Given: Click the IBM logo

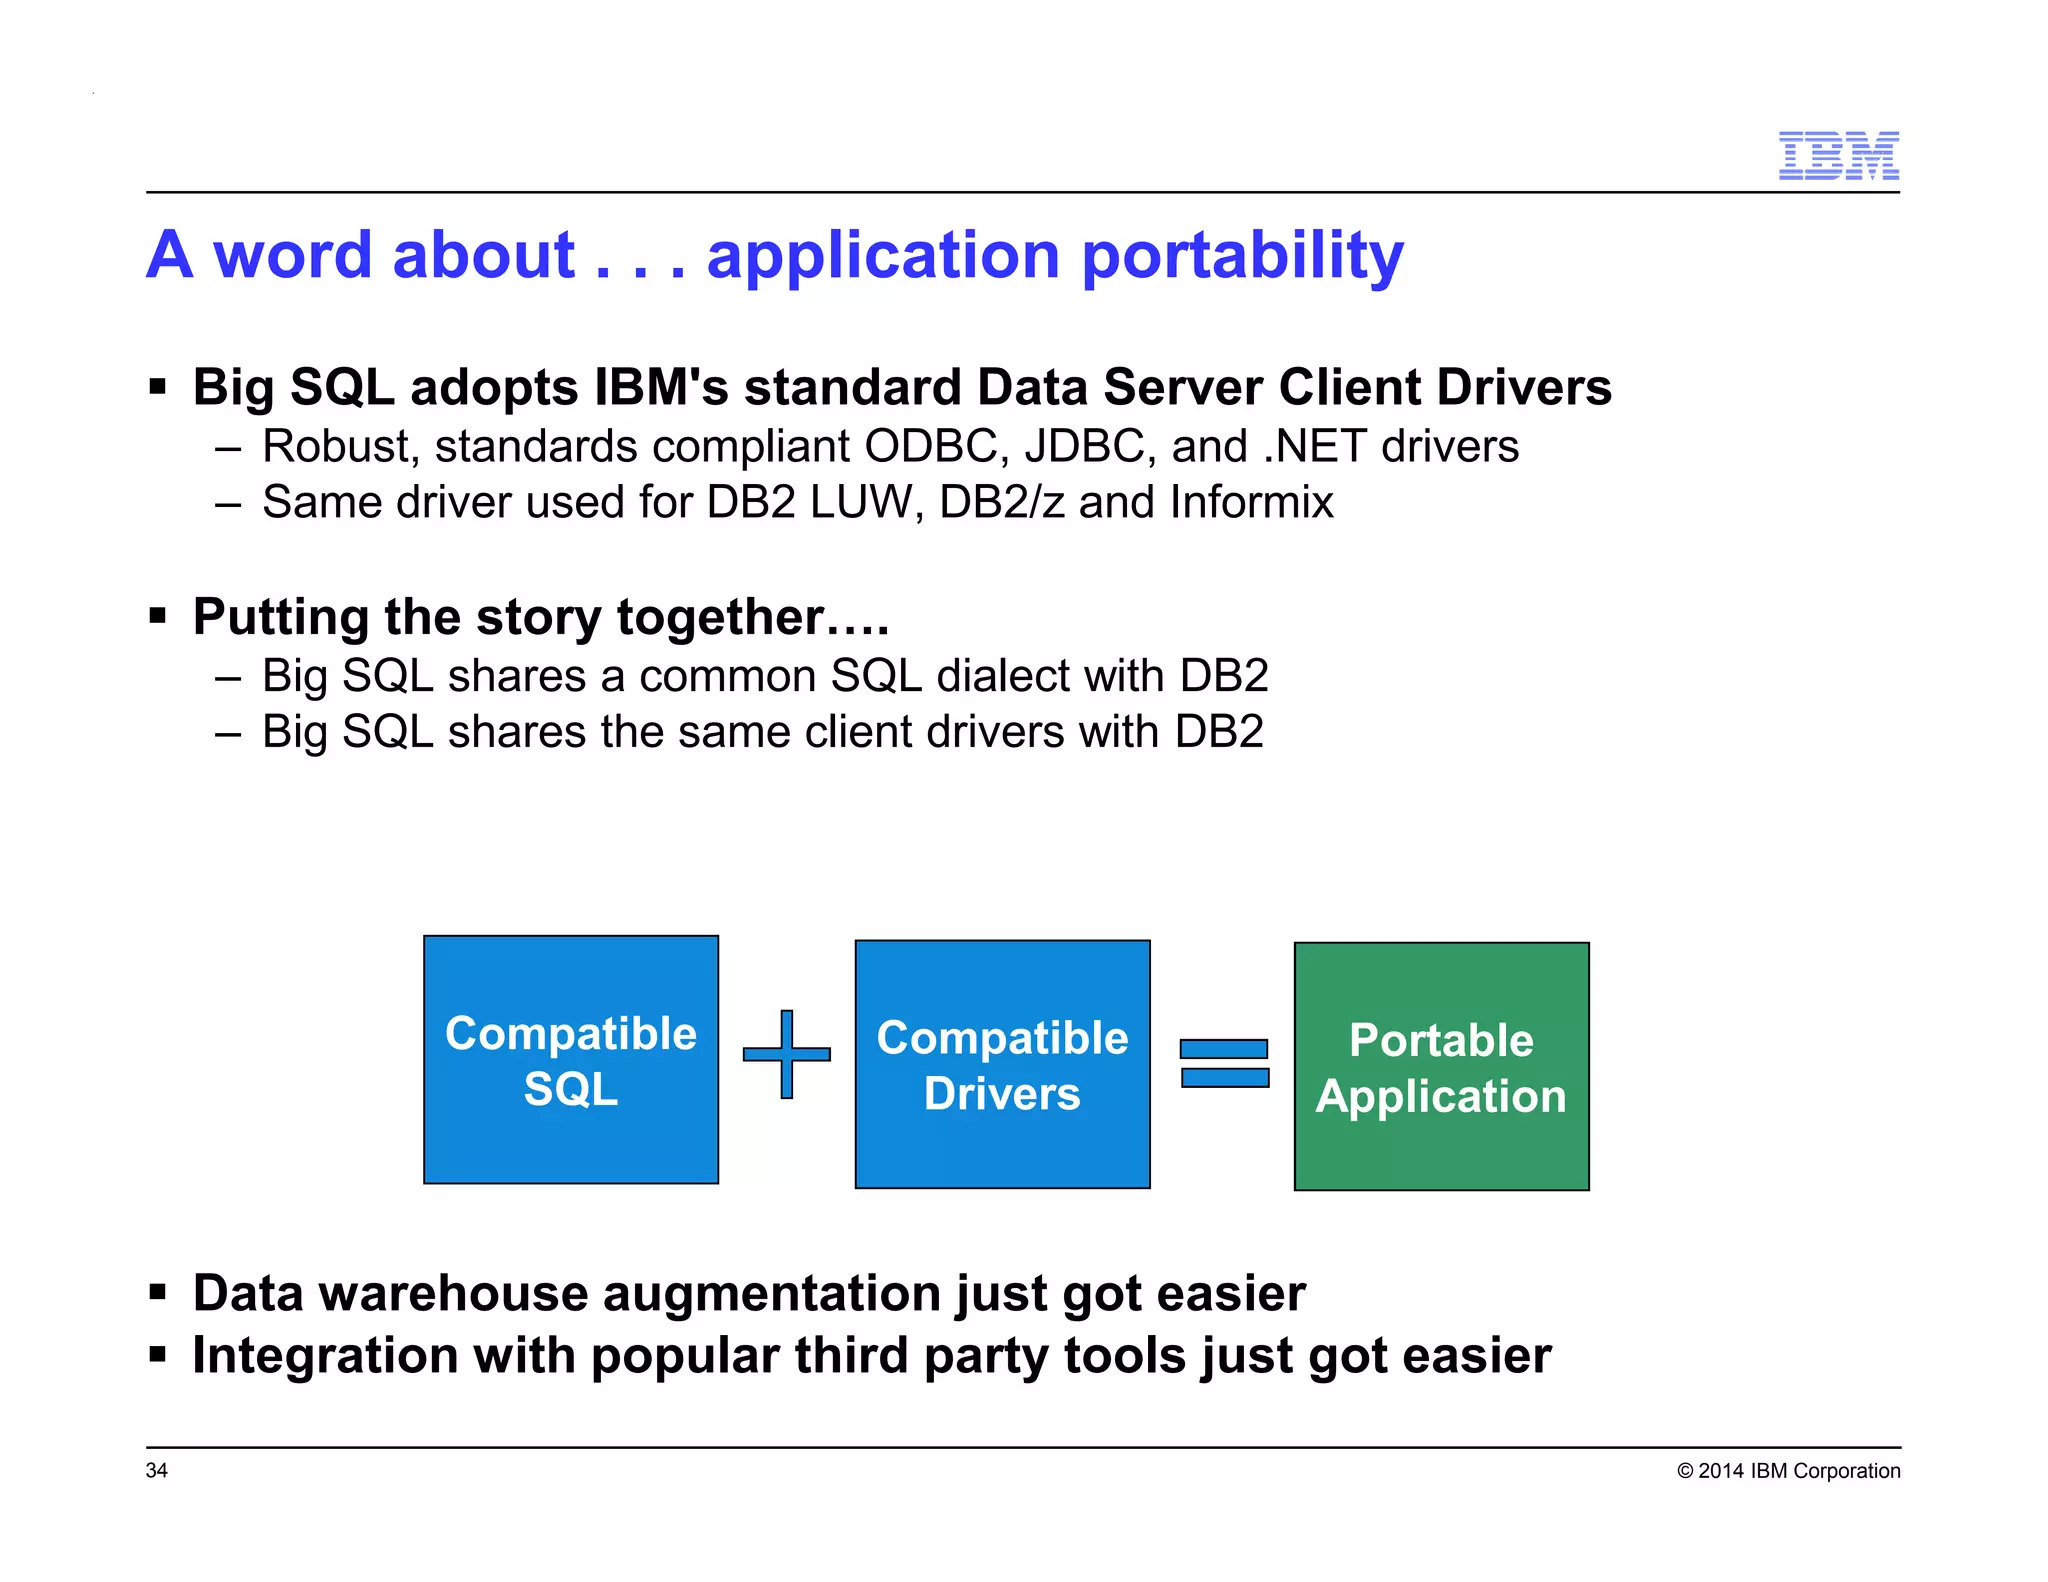Looking at the screenshot, I should (1838, 156).
